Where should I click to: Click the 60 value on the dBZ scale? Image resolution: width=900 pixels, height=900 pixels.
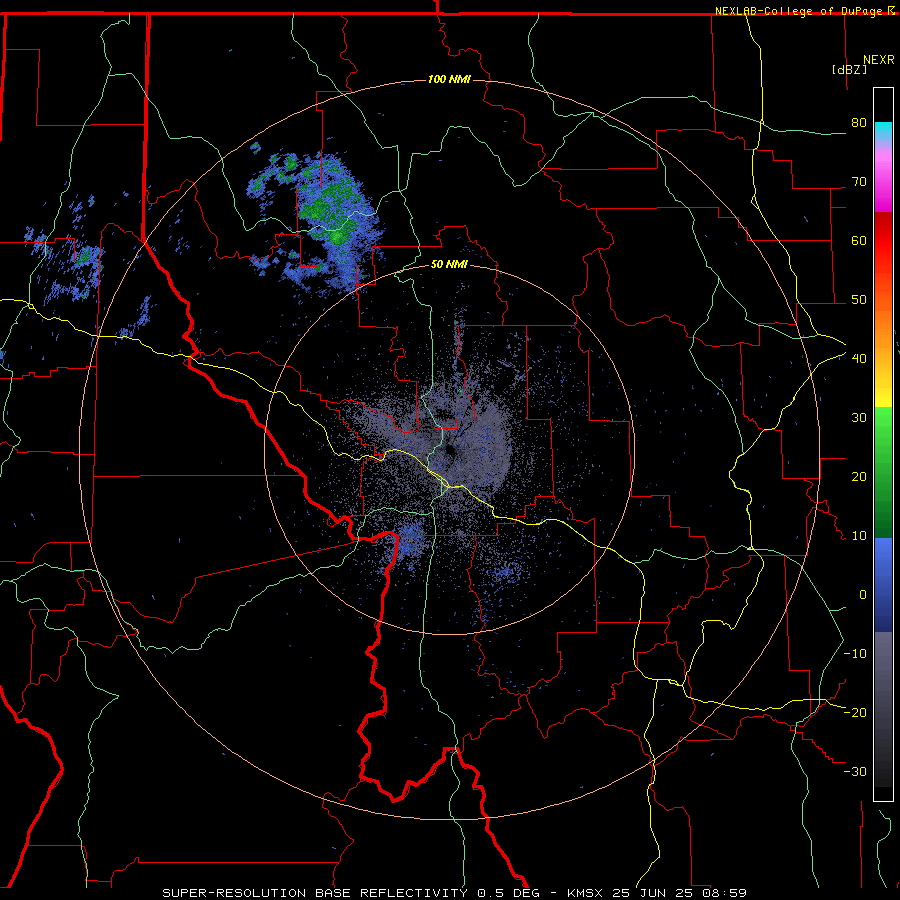click(x=859, y=240)
